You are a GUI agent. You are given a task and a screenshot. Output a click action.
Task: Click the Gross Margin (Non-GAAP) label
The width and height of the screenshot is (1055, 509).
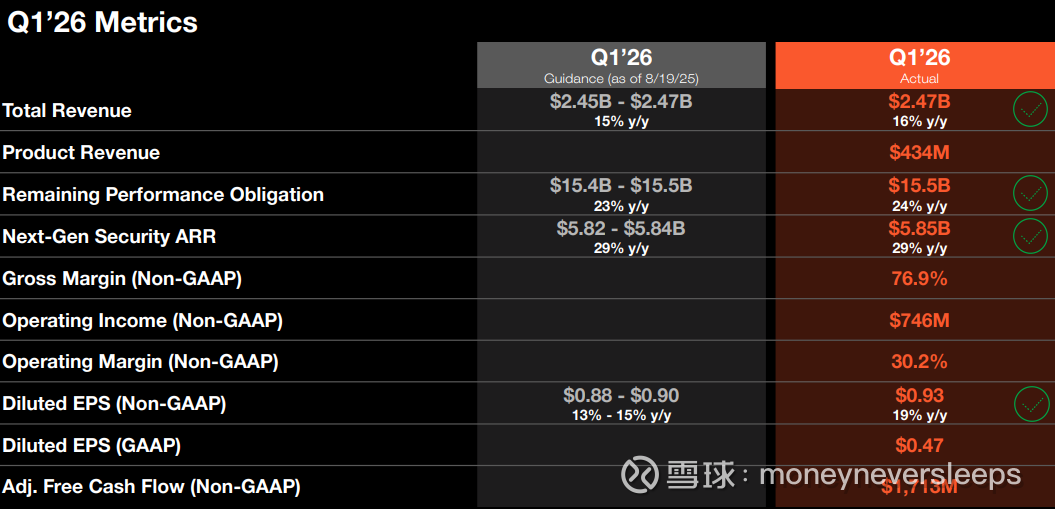122,279
